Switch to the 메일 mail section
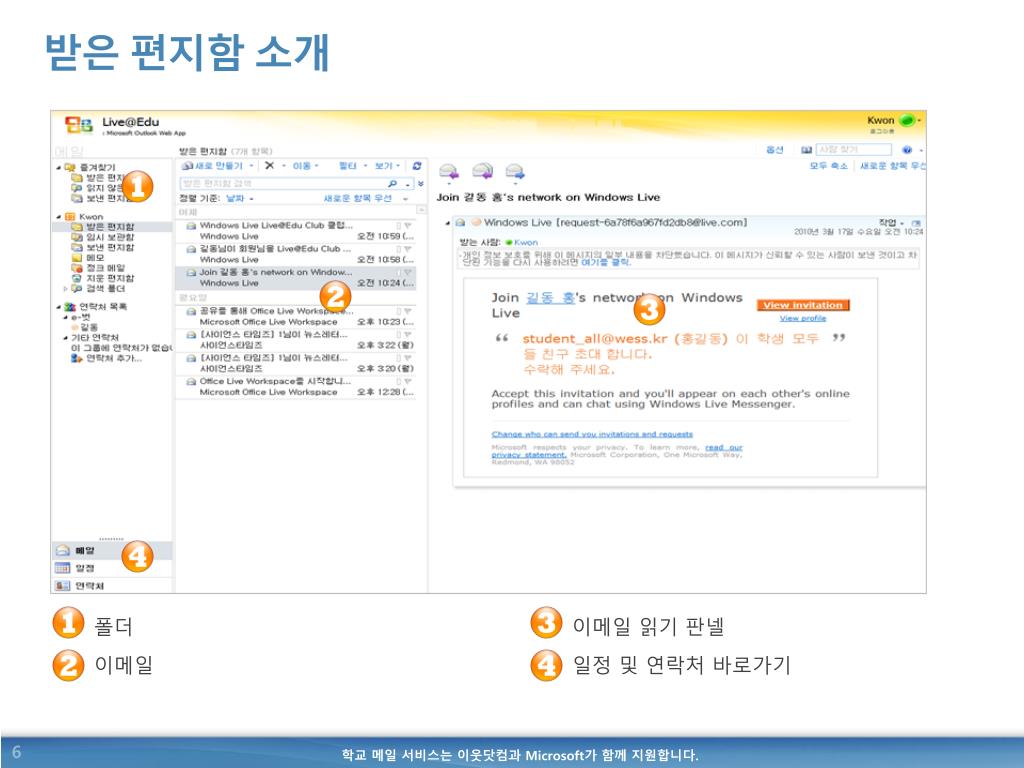Viewport: 1024px width, 768px height. tap(112, 551)
